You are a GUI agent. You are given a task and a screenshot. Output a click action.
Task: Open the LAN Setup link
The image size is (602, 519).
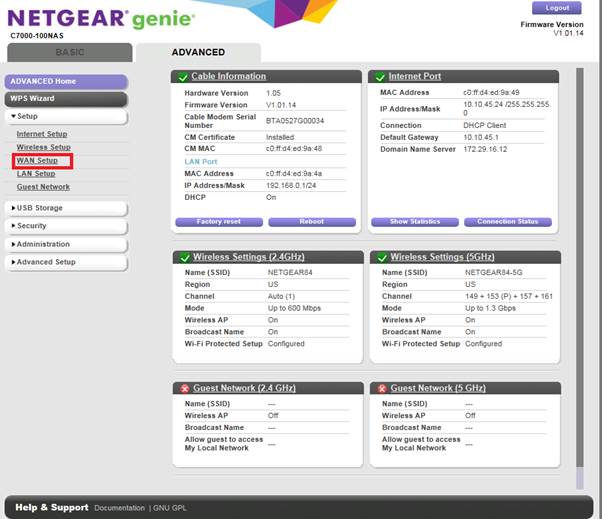[36, 174]
